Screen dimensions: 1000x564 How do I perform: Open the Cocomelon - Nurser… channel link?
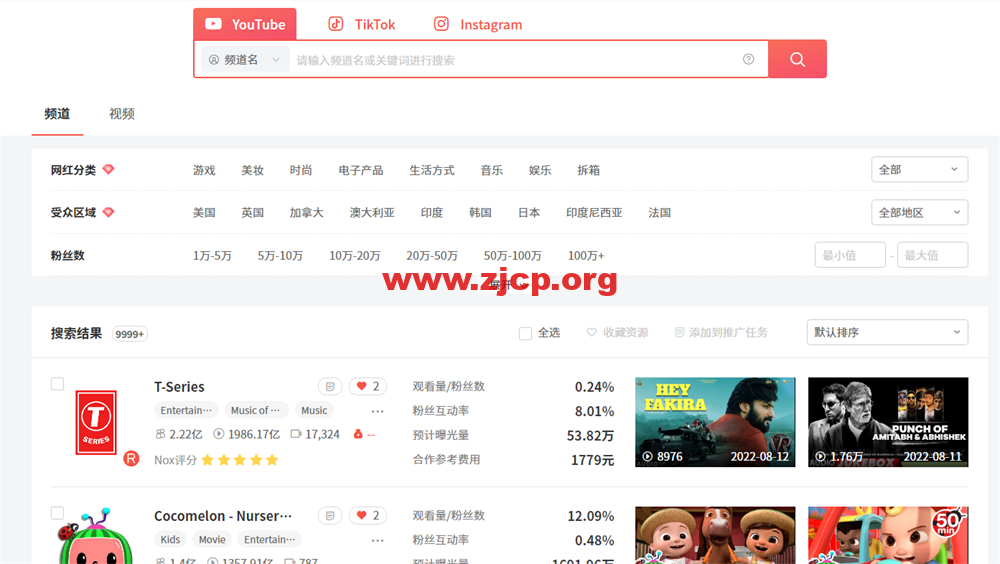tap(223, 516)
